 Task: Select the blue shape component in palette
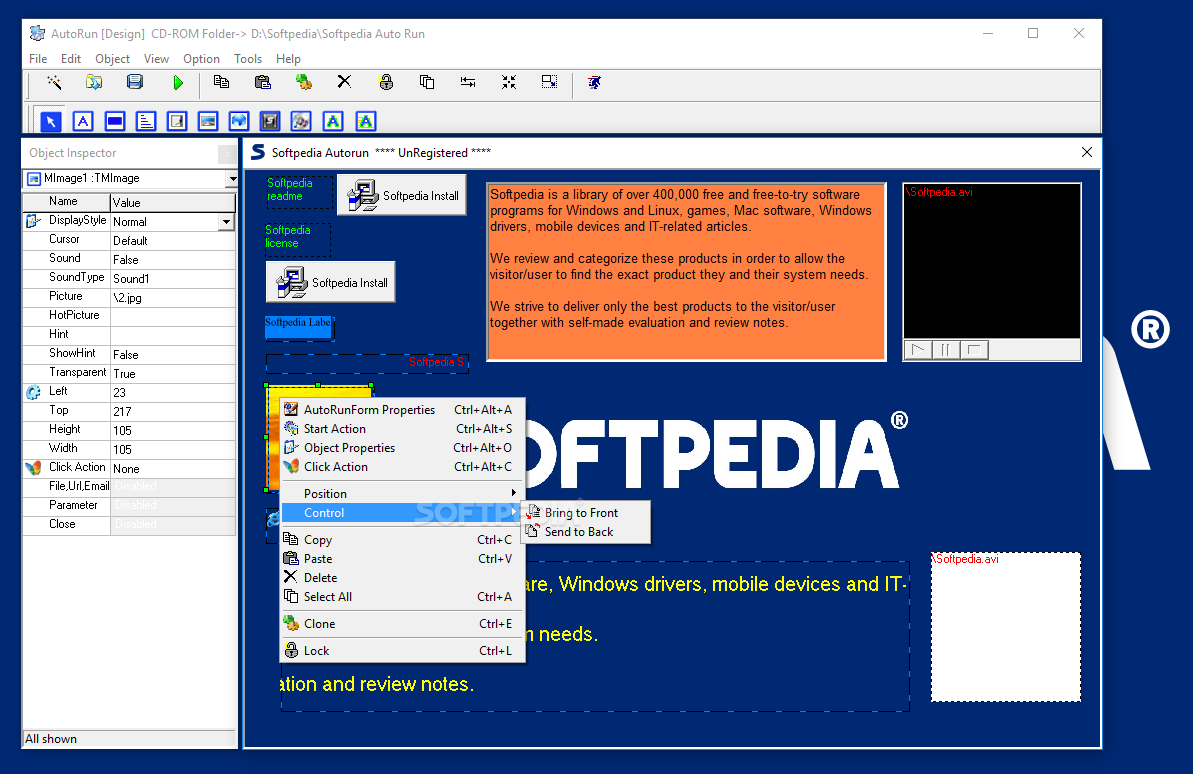239,121
